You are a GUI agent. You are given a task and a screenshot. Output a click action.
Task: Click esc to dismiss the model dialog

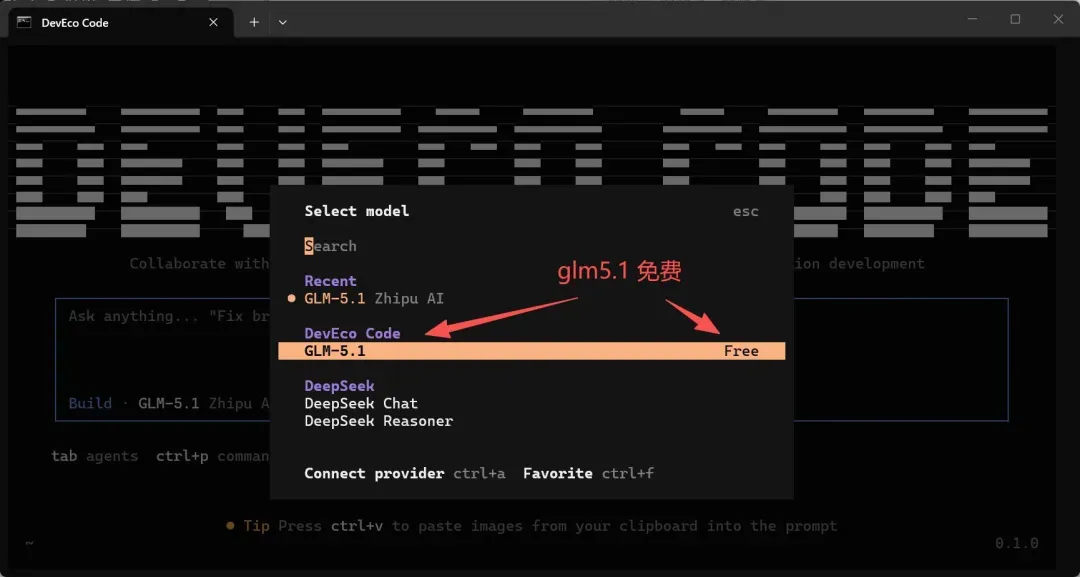click(x=745, y=211)
